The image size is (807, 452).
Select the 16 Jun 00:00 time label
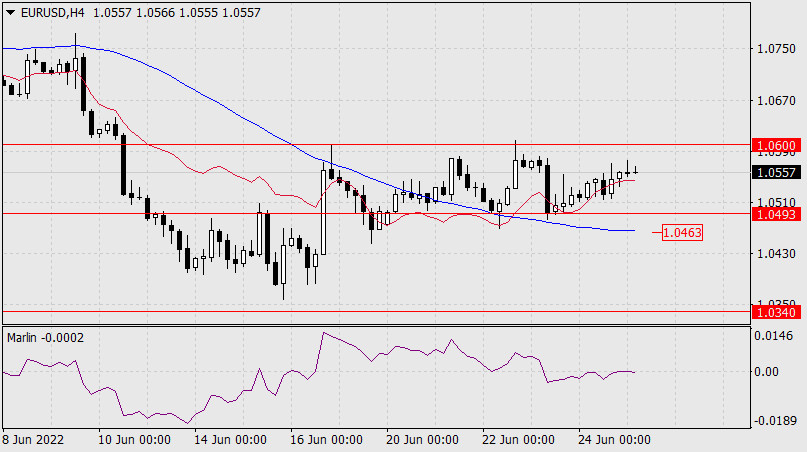(x=326, y=440)
